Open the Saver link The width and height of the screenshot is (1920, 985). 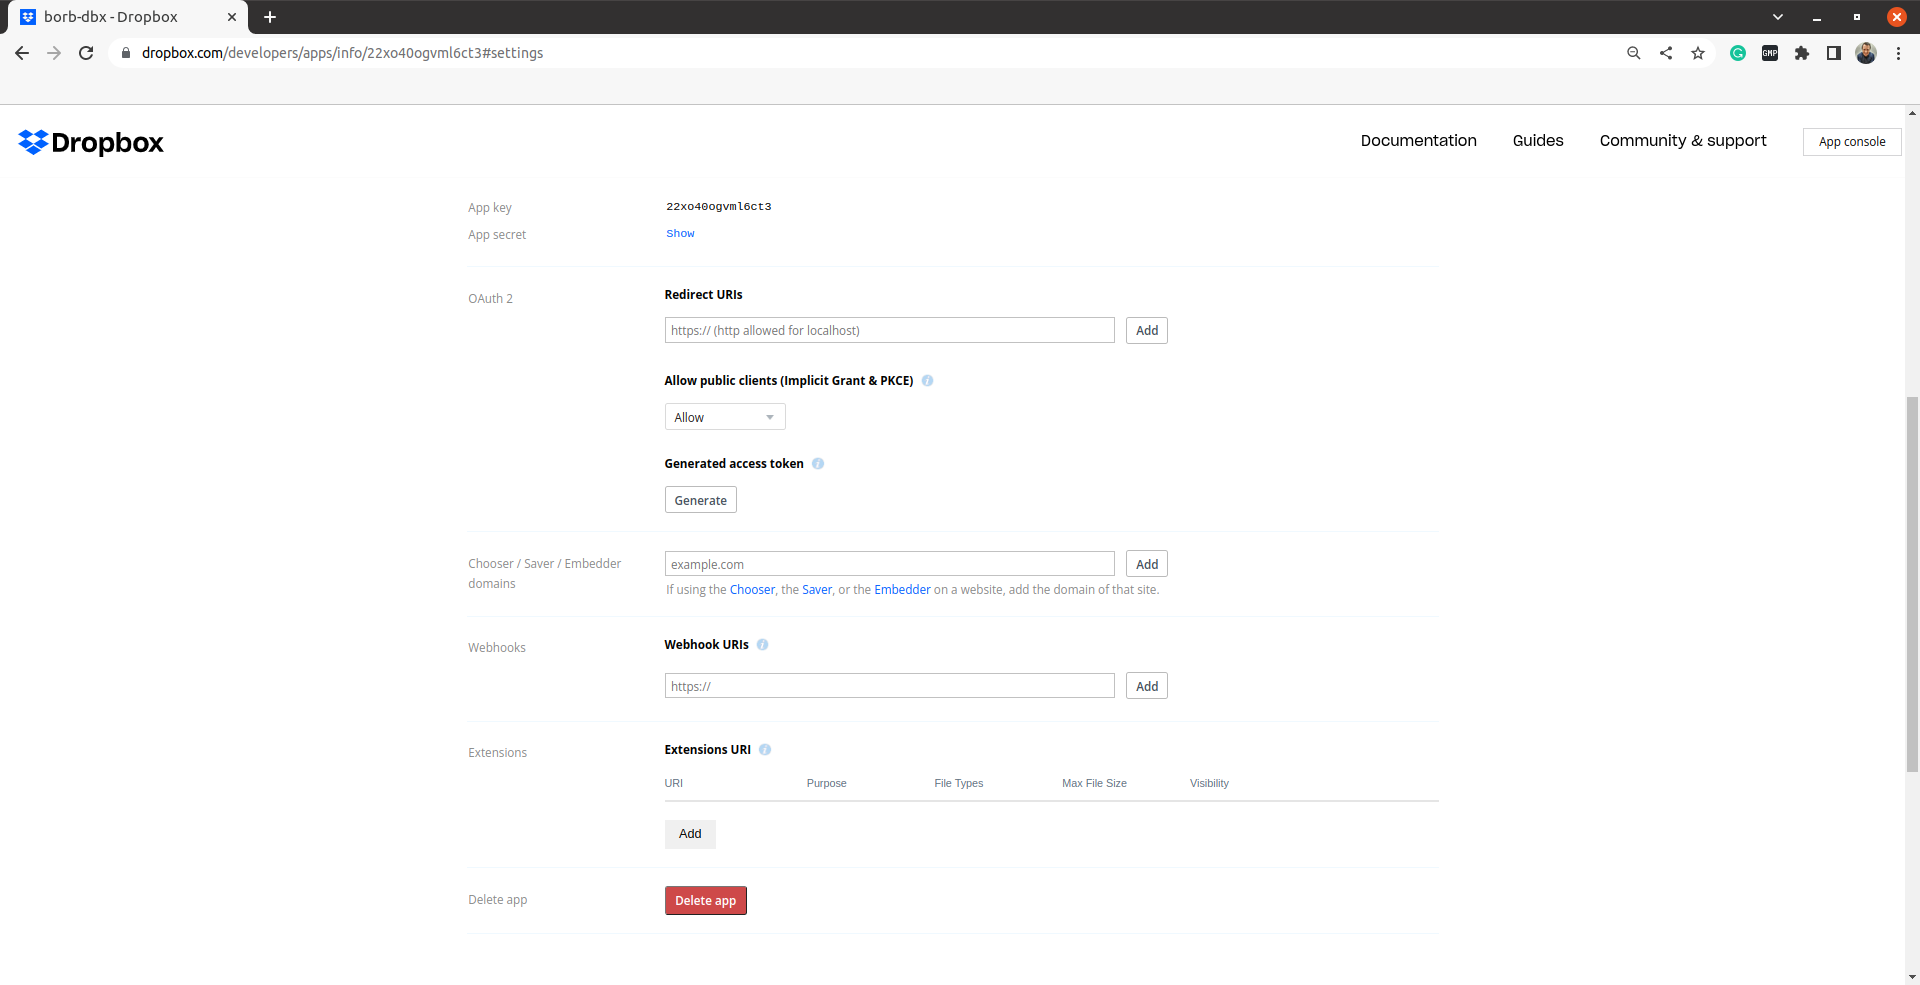pyautogui.click(x=817, y=590)
